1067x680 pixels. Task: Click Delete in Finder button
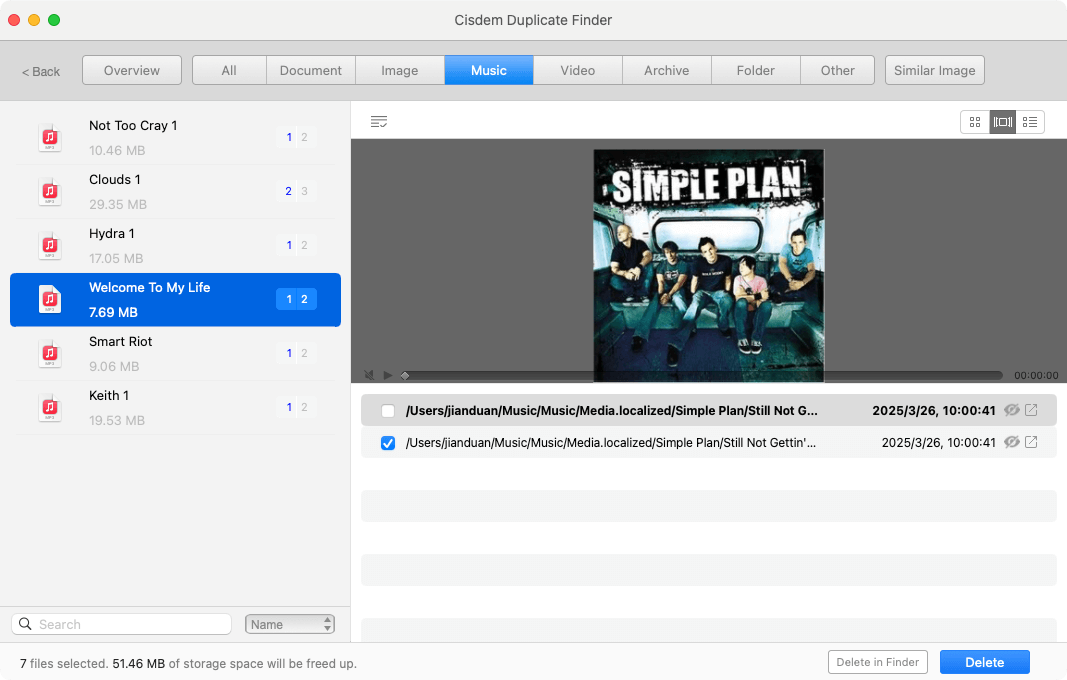pyautogui.click(x=877, y=662)
